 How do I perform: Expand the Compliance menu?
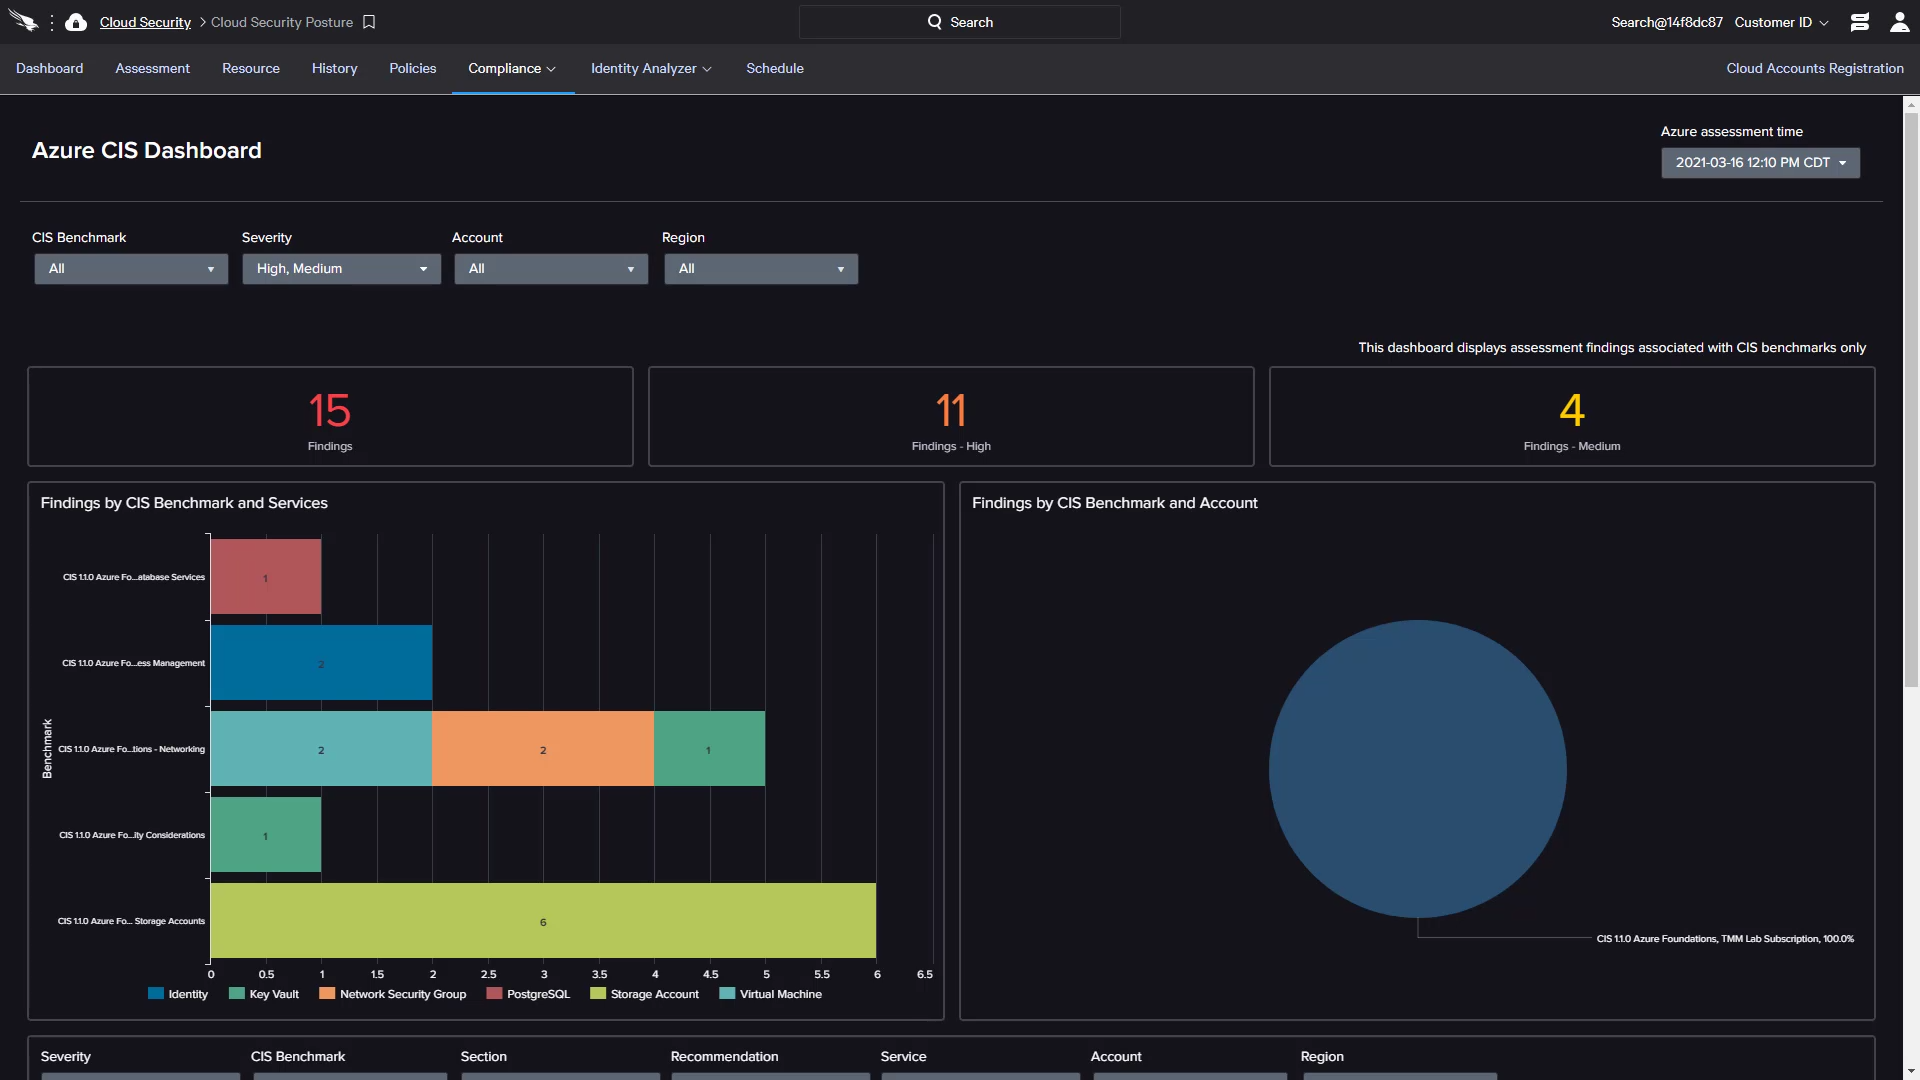tap(512, 68)
